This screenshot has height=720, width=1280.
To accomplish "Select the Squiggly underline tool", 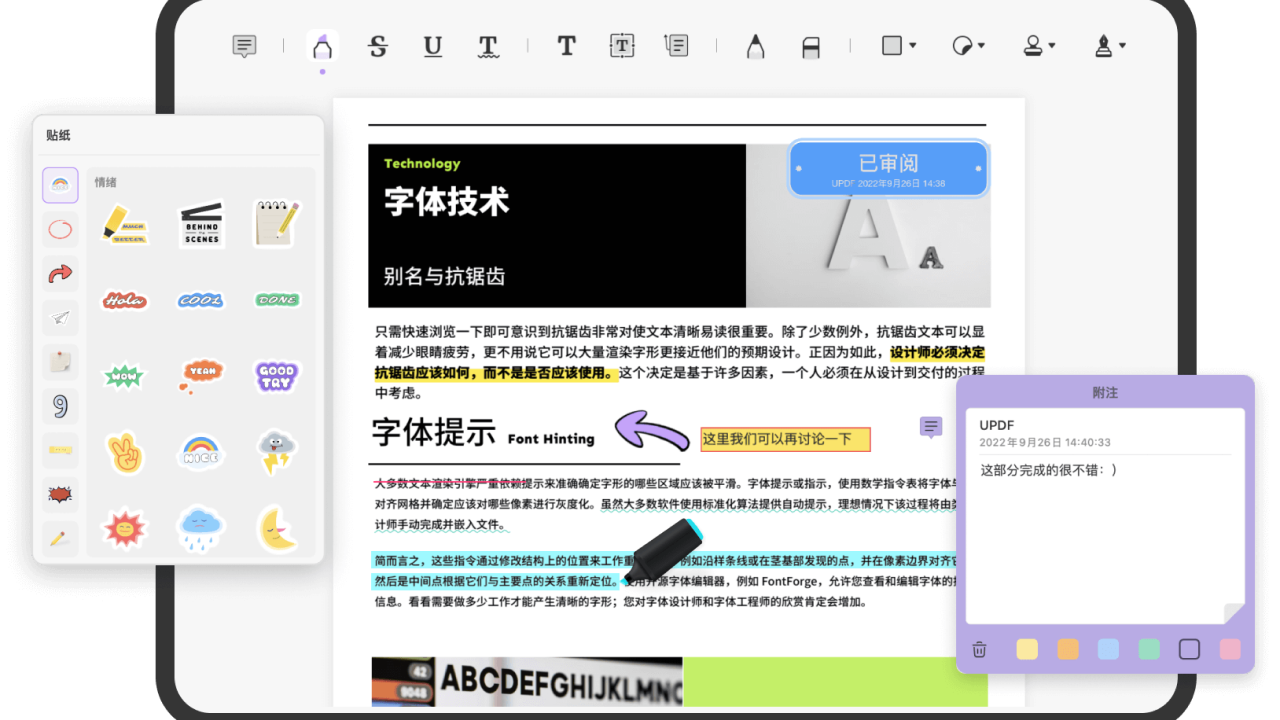I will (487, 46).
